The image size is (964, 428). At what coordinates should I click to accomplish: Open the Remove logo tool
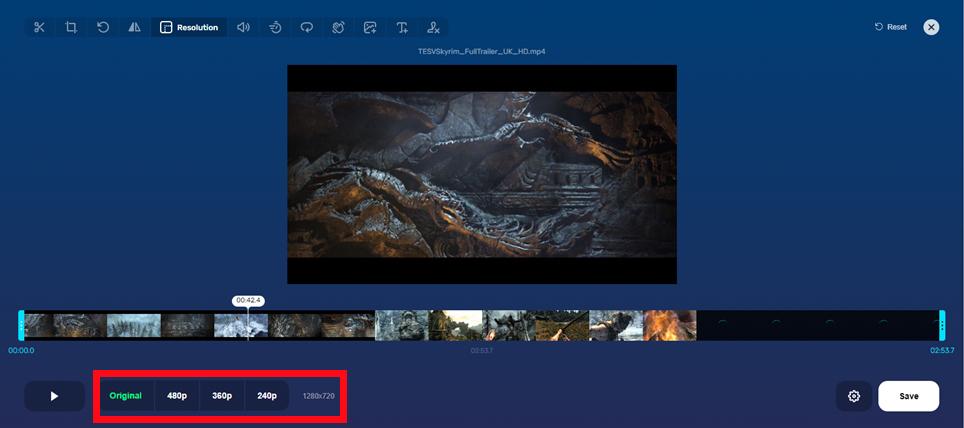coord(433,27)
